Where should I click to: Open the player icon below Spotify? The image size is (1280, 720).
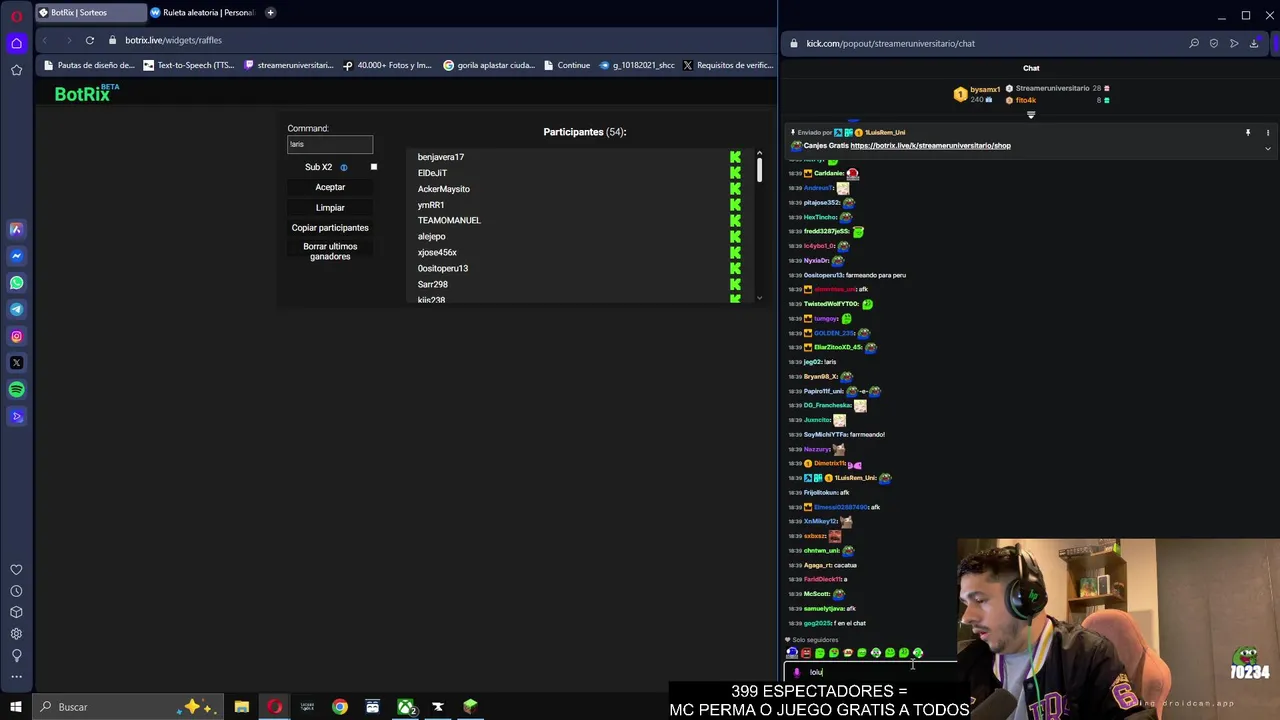pyautogui.click(x=16, y=417)
